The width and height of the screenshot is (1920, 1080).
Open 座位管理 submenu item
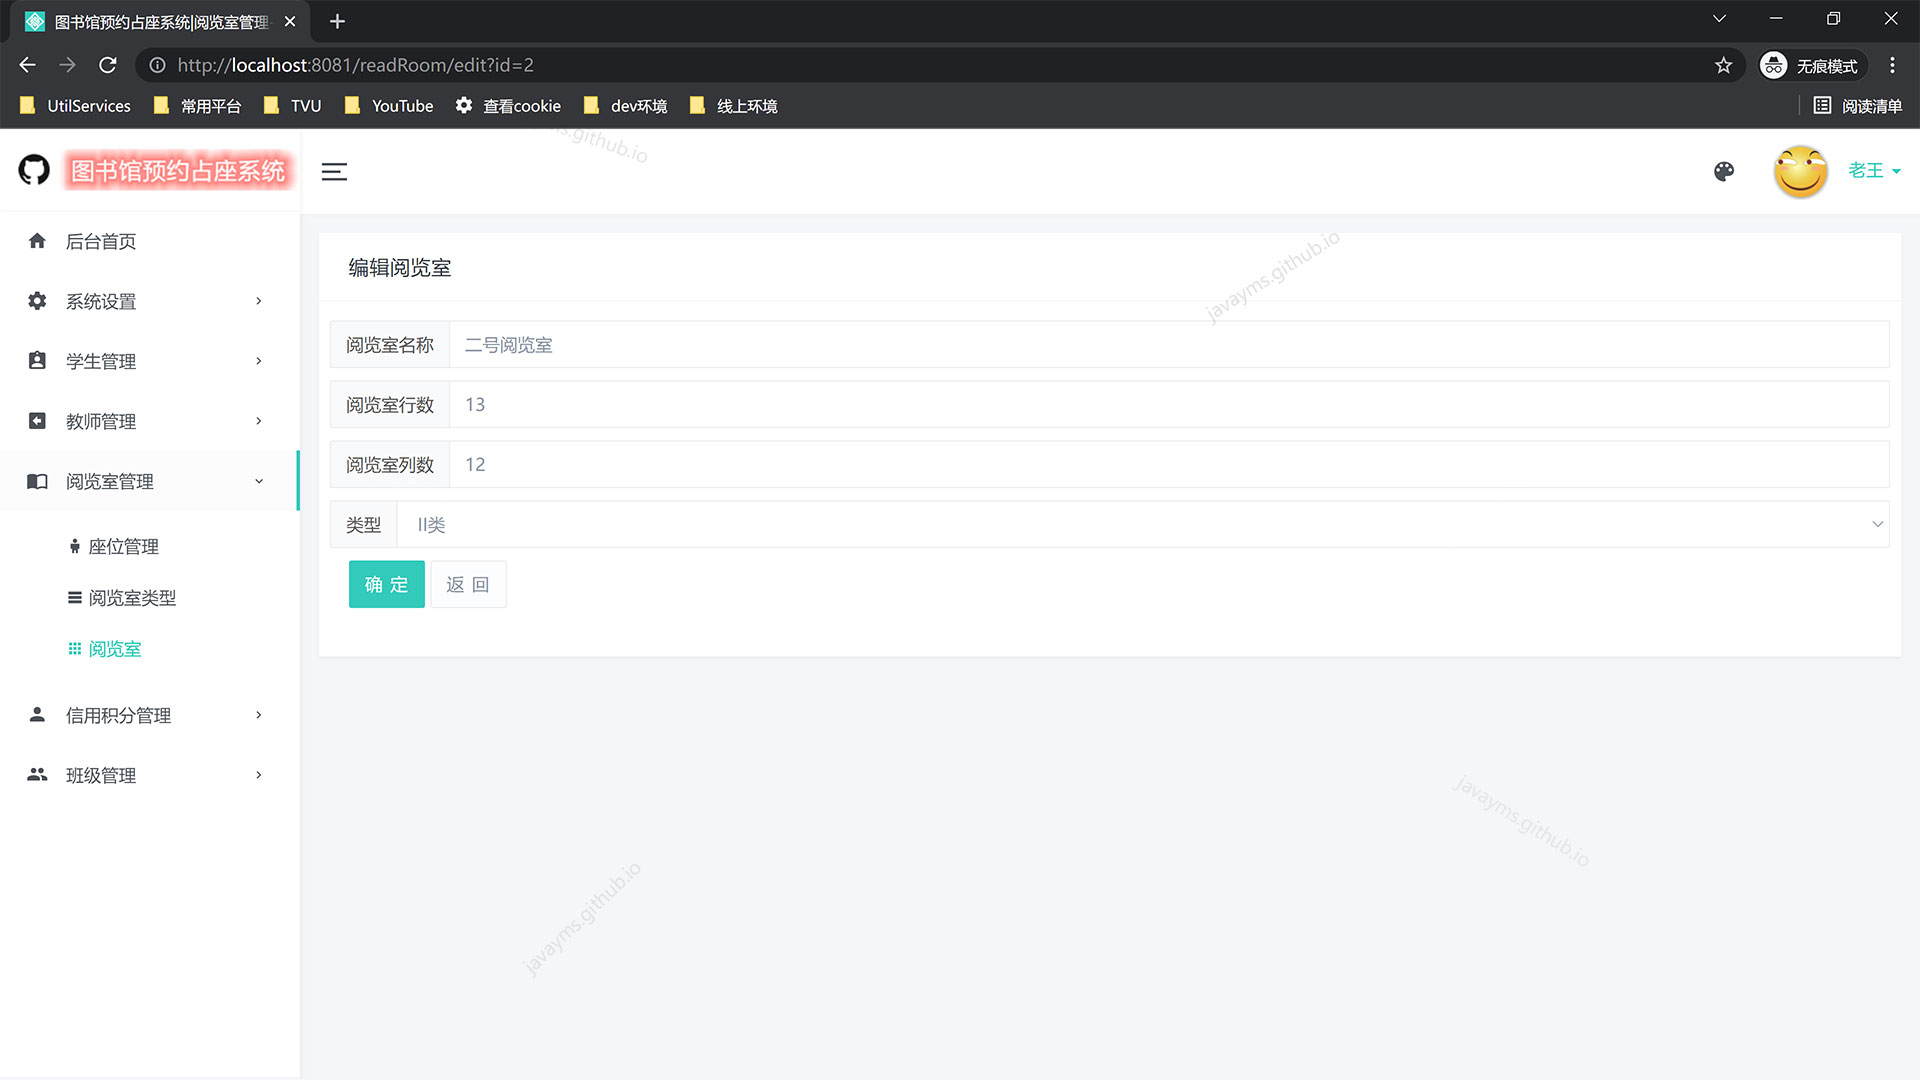coord(123,547)
